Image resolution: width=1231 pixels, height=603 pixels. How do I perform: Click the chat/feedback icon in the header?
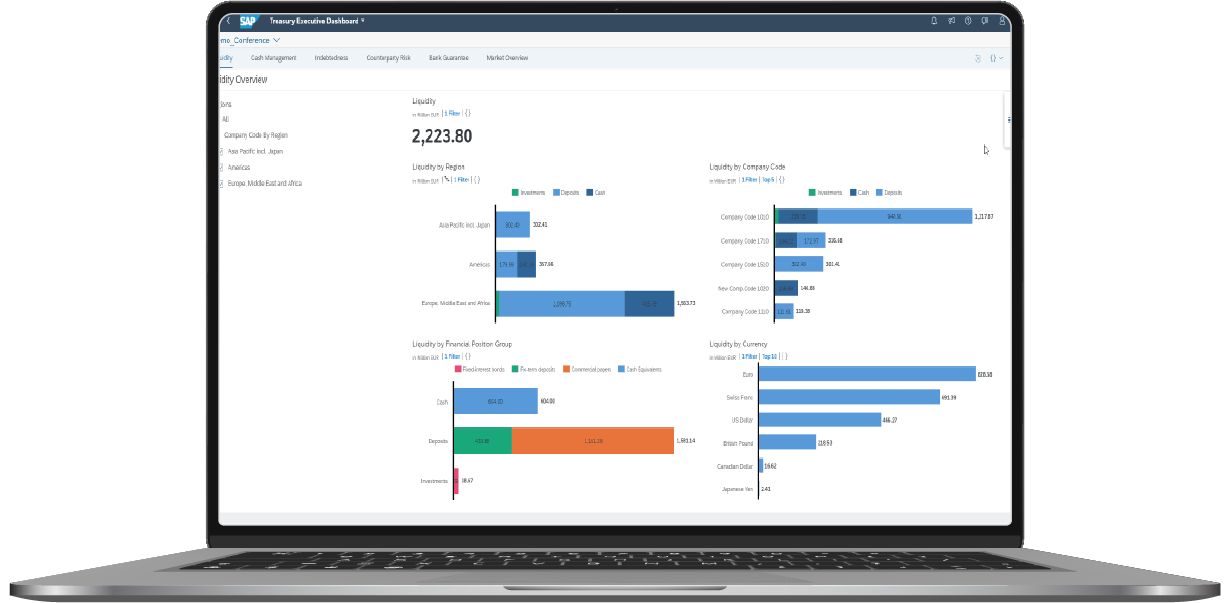(x=985, y=19)
